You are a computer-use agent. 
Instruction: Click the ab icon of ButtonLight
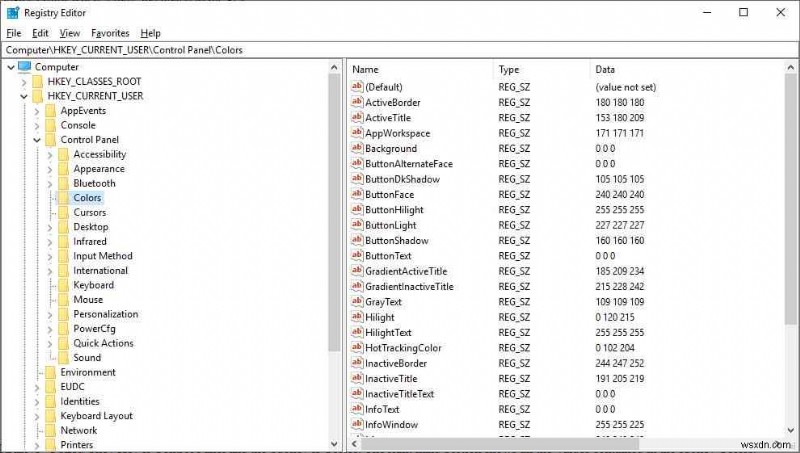coord(357,224)
